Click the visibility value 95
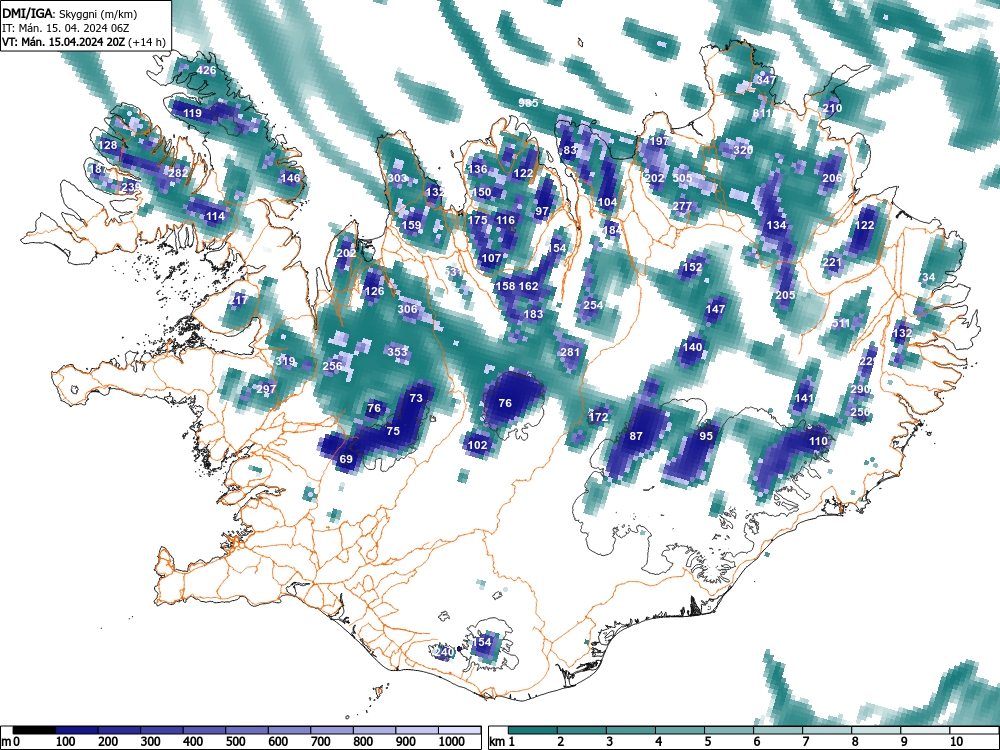Viewport: 1000px width, 750px height. [705, 436]
